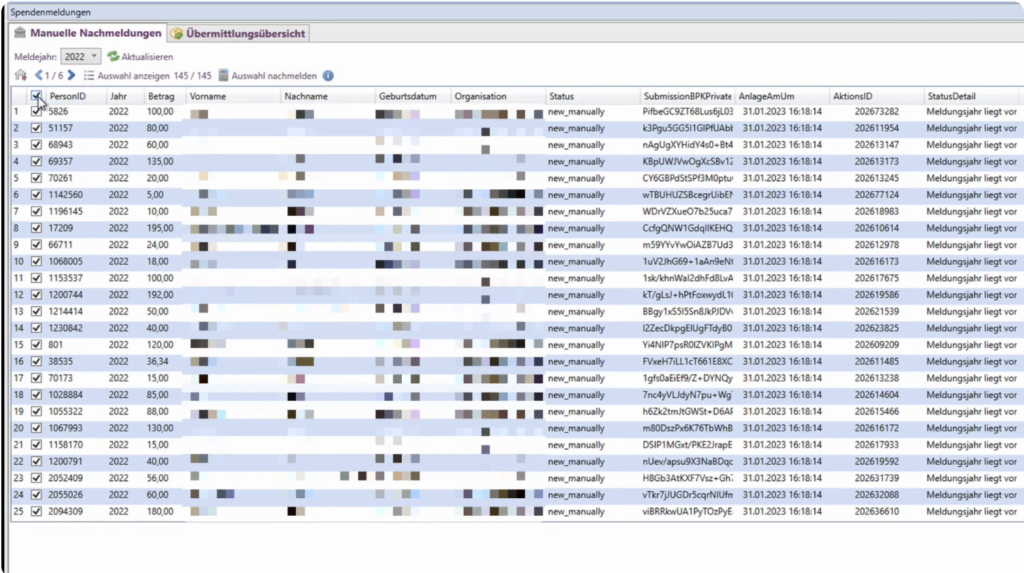Click the Aktualisieren button

pos(140,57)
